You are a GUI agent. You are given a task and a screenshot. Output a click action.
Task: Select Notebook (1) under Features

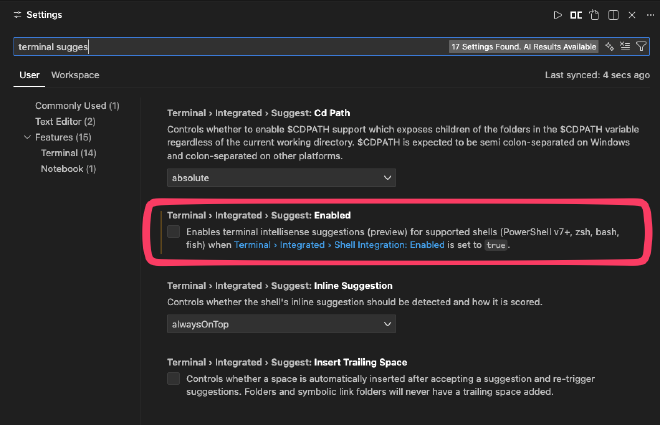point(68,169)
